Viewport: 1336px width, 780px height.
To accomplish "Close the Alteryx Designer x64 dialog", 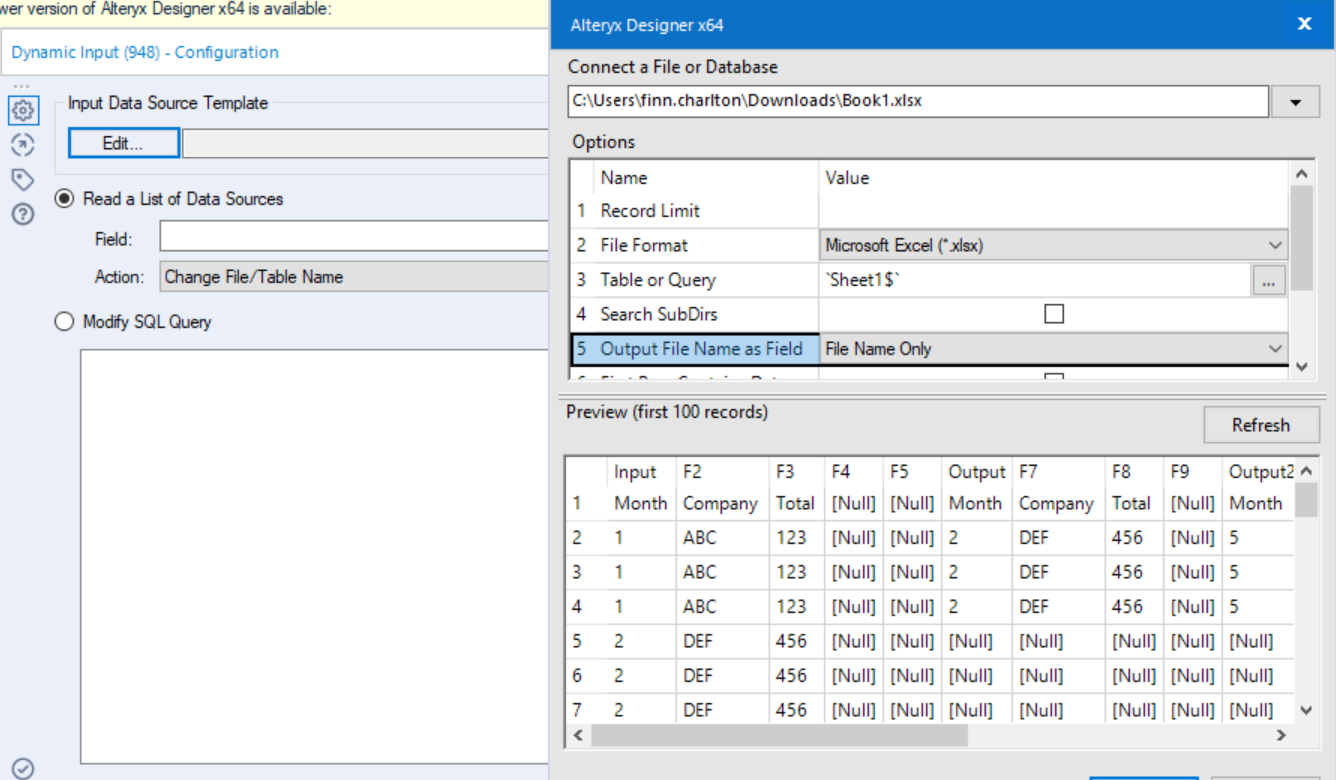I will (x=1304, y=24).
